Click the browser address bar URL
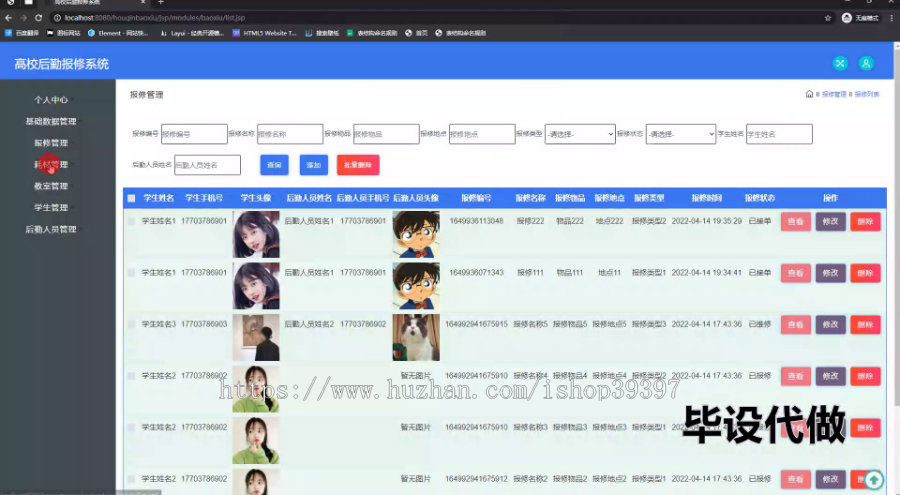 (155, 18)
